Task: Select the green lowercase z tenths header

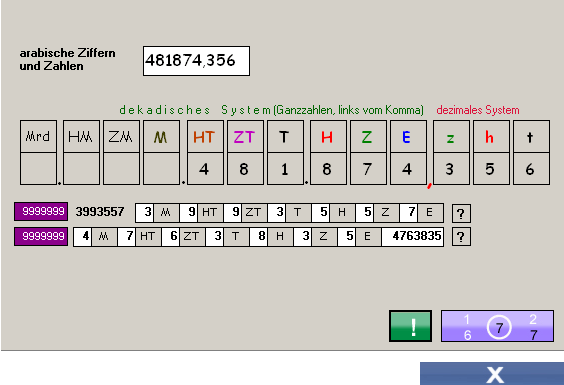Action: coord(451,136)
